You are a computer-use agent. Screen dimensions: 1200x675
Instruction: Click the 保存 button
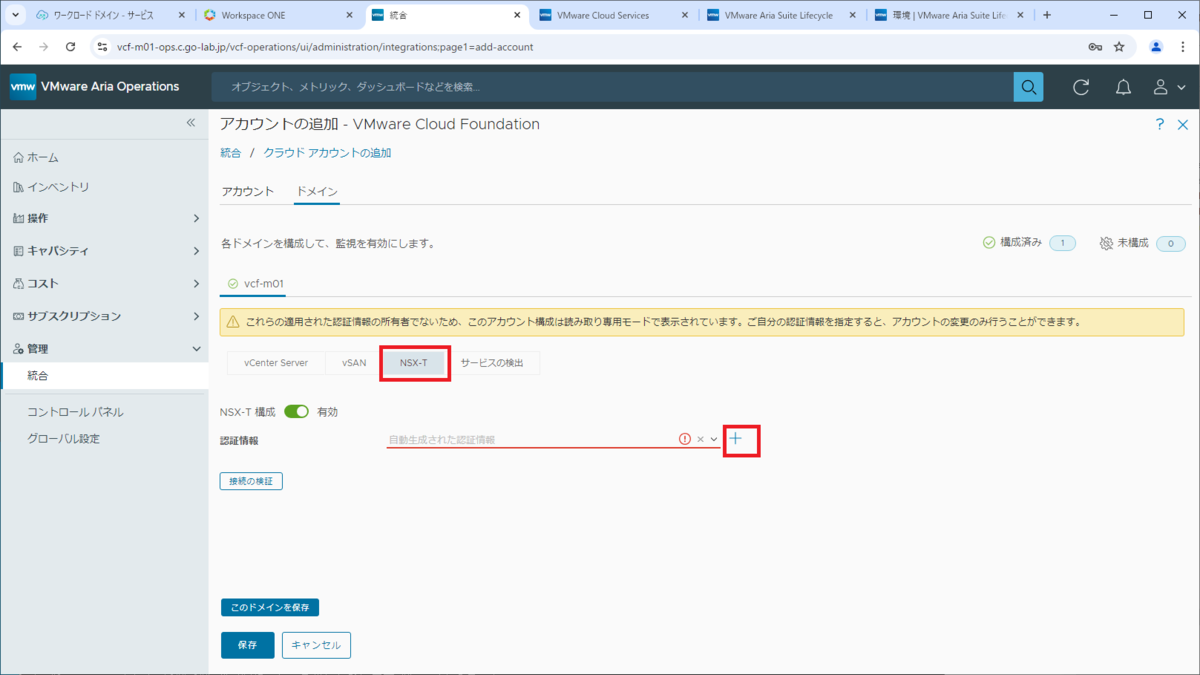click(x=247, y=645)
